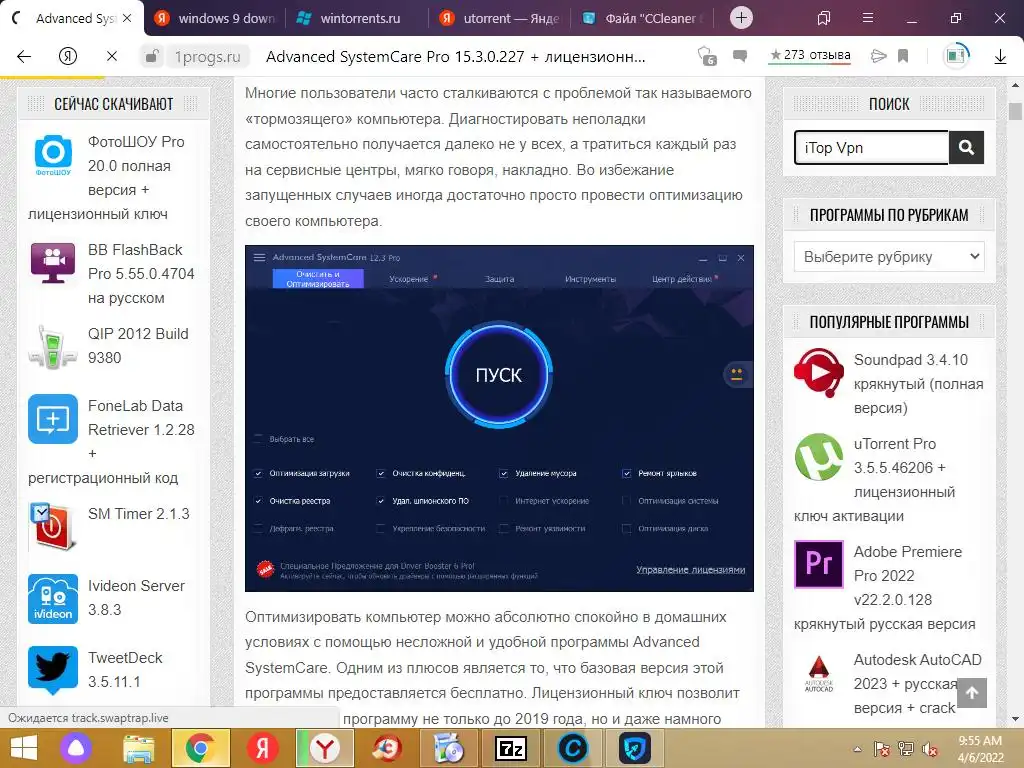Viewport: 1024px width, 768px height.
Task: Toggle the Удал. шпионского ПО checkbox
Action: click(x=381, y=501)
